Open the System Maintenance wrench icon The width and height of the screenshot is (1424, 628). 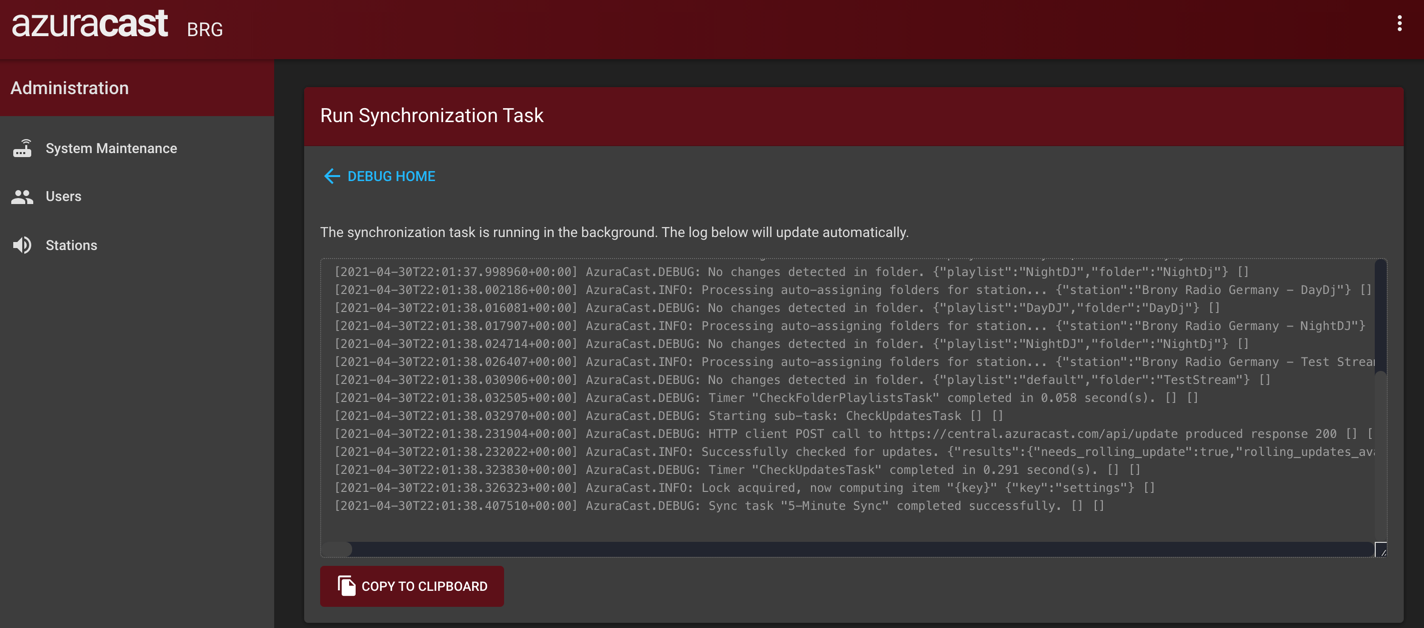point(23,147)
